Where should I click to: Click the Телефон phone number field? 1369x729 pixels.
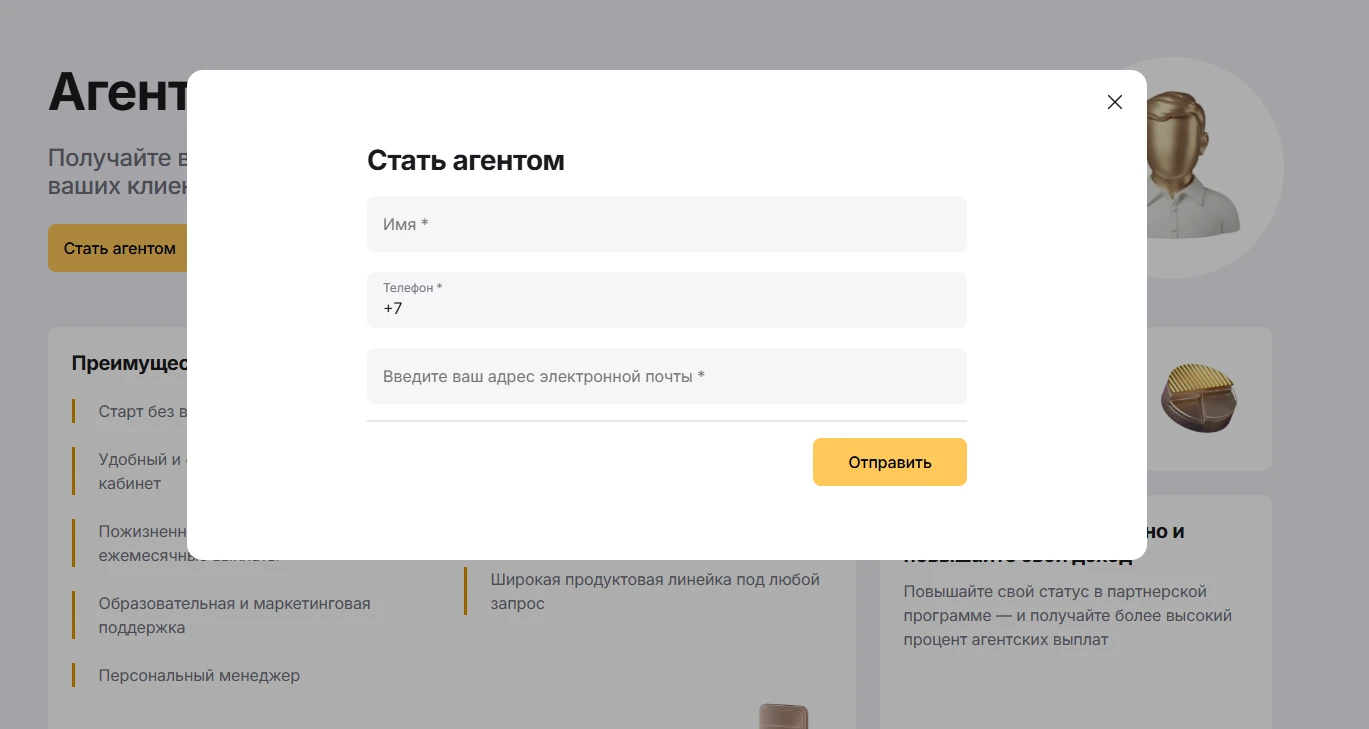pos(667,300)
